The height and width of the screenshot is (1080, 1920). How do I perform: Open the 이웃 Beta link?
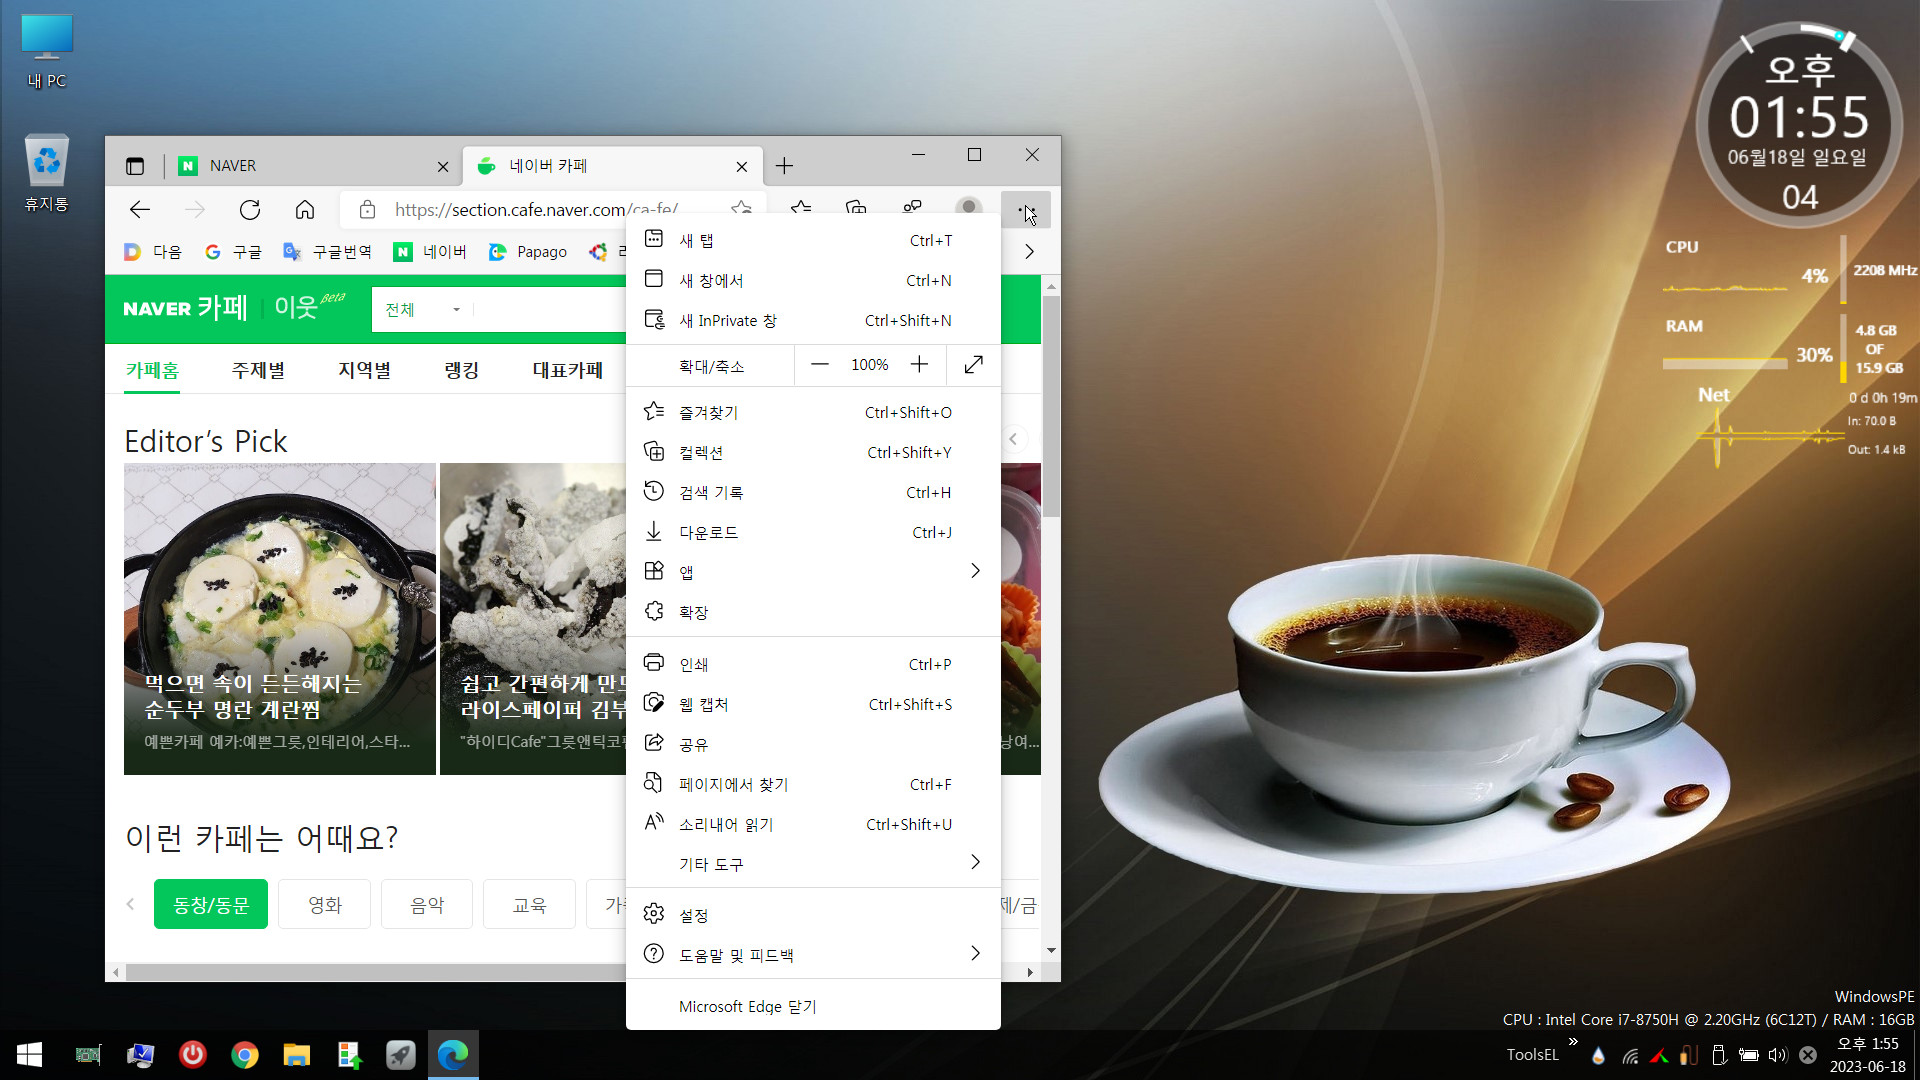(x=309, y=306)
